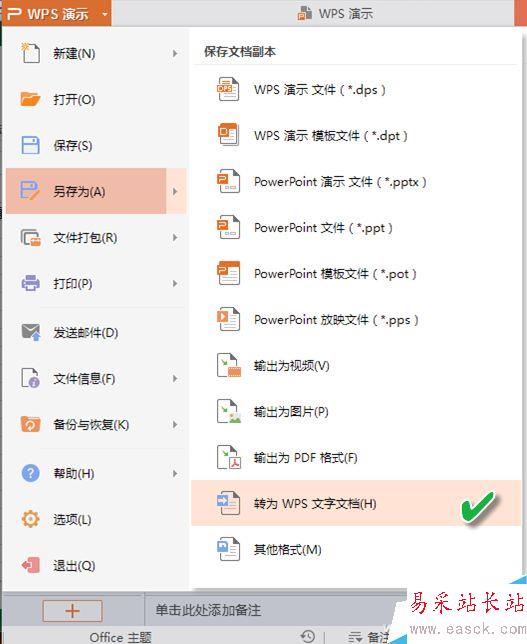
Task: Click the 打开(O) folder icon
Action: point(30,99)
